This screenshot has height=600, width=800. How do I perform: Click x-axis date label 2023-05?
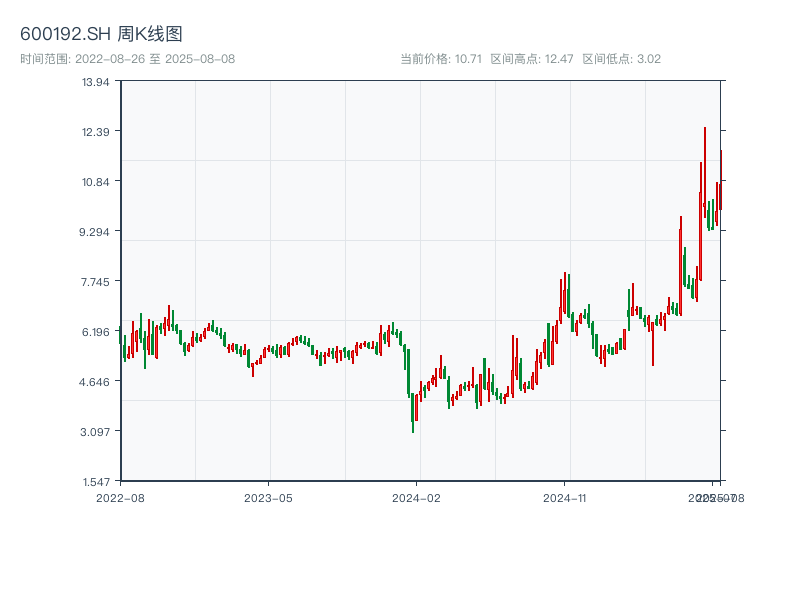click(x=268, y=498)
